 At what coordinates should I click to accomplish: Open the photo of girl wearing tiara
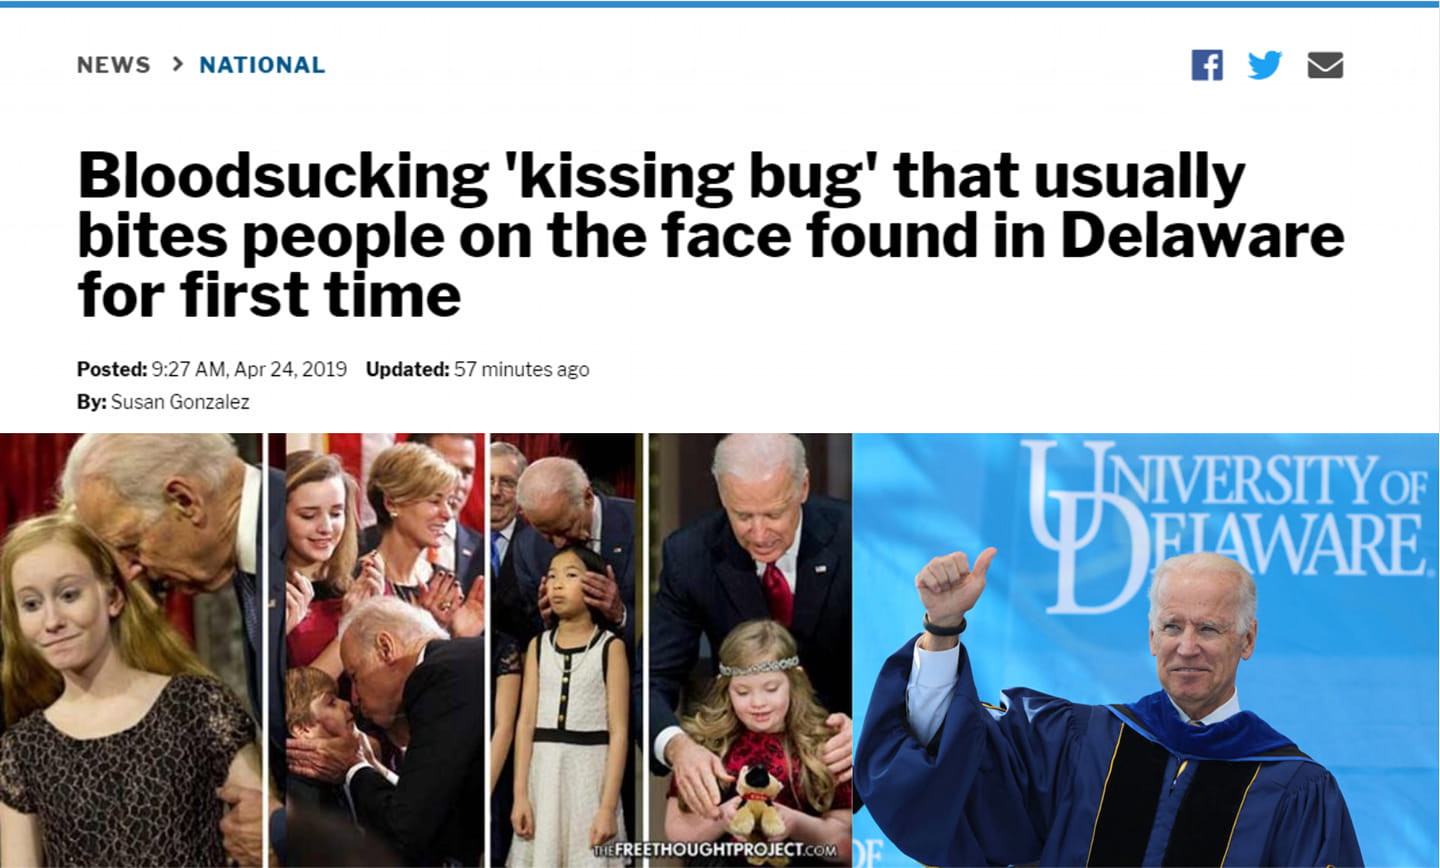click(750, 650)
